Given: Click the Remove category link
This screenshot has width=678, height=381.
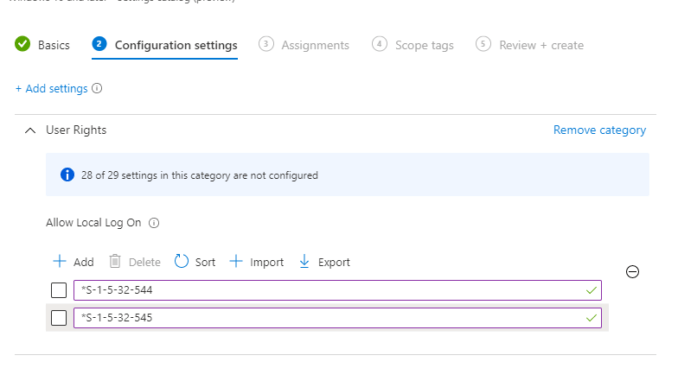Looking at the screenshot, I should pyautogui.click(x=599, y=130).
